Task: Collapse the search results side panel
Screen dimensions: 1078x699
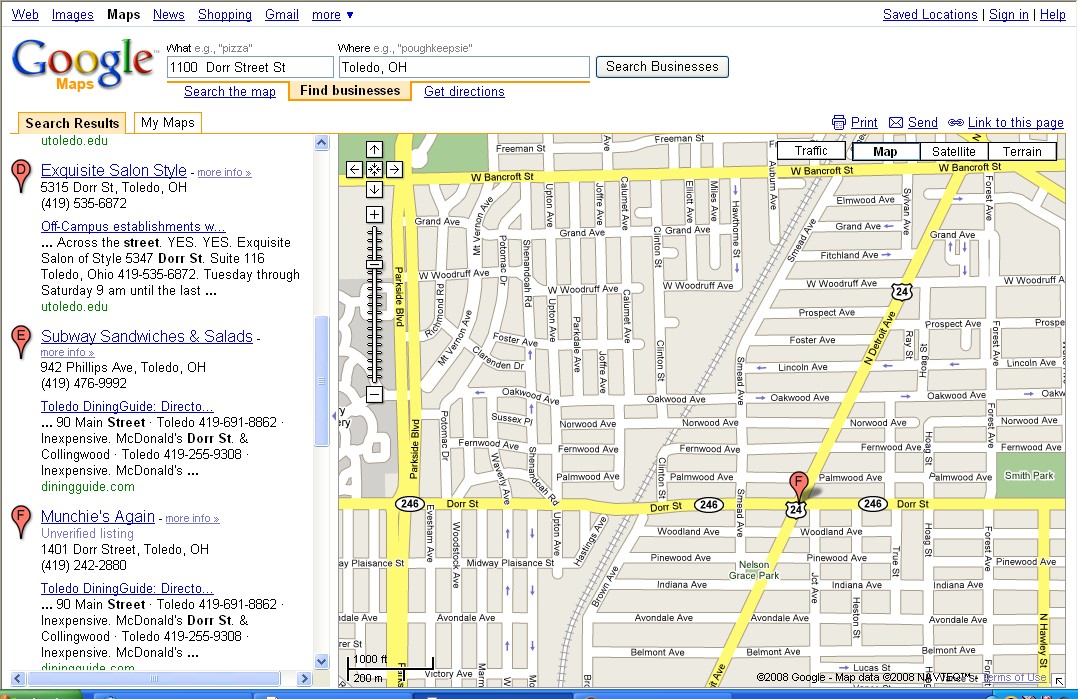Action: click(333, 415)
